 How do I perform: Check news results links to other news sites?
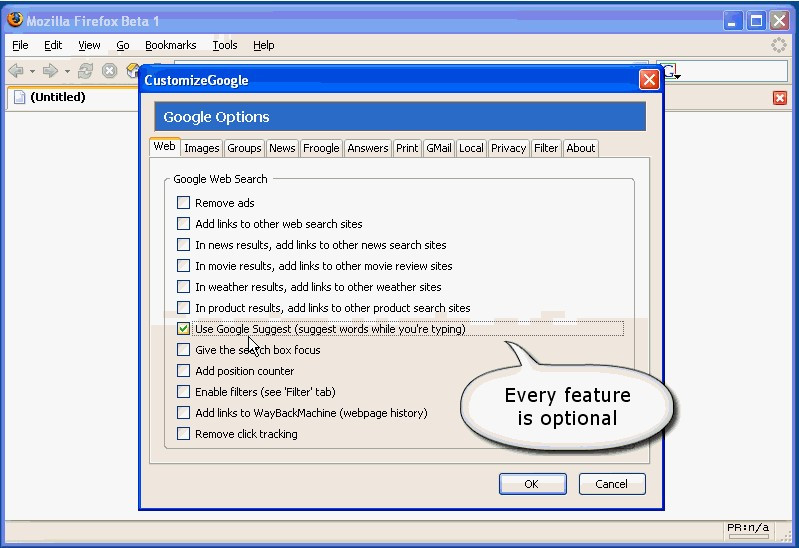[x=183, y=245]
